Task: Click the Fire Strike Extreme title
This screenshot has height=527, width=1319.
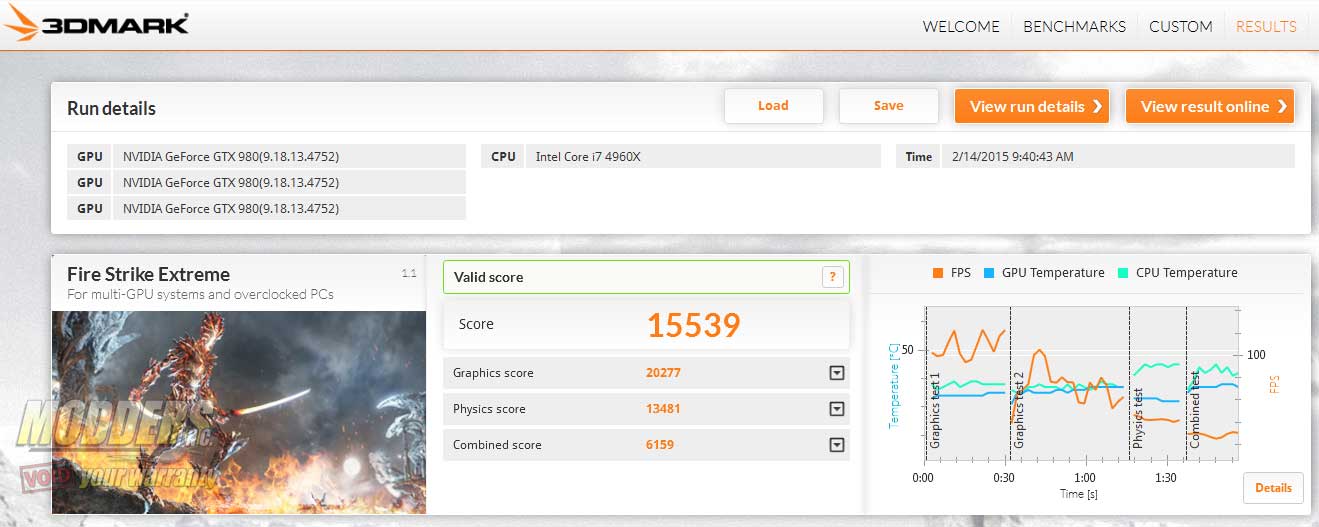Action: [148, 274]
